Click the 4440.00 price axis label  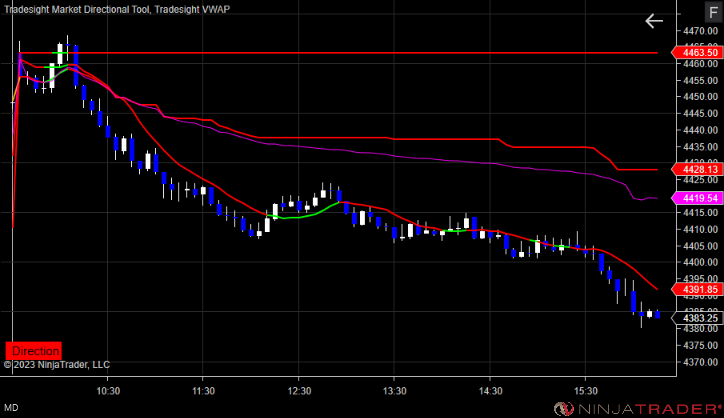click(700, 130)
